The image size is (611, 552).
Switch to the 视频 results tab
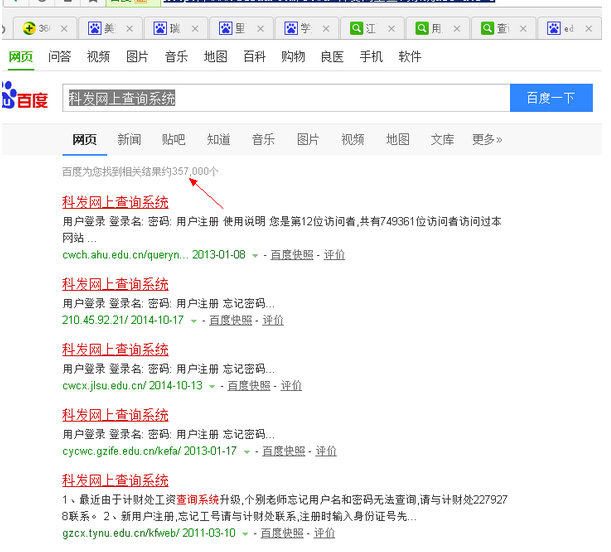353,139
